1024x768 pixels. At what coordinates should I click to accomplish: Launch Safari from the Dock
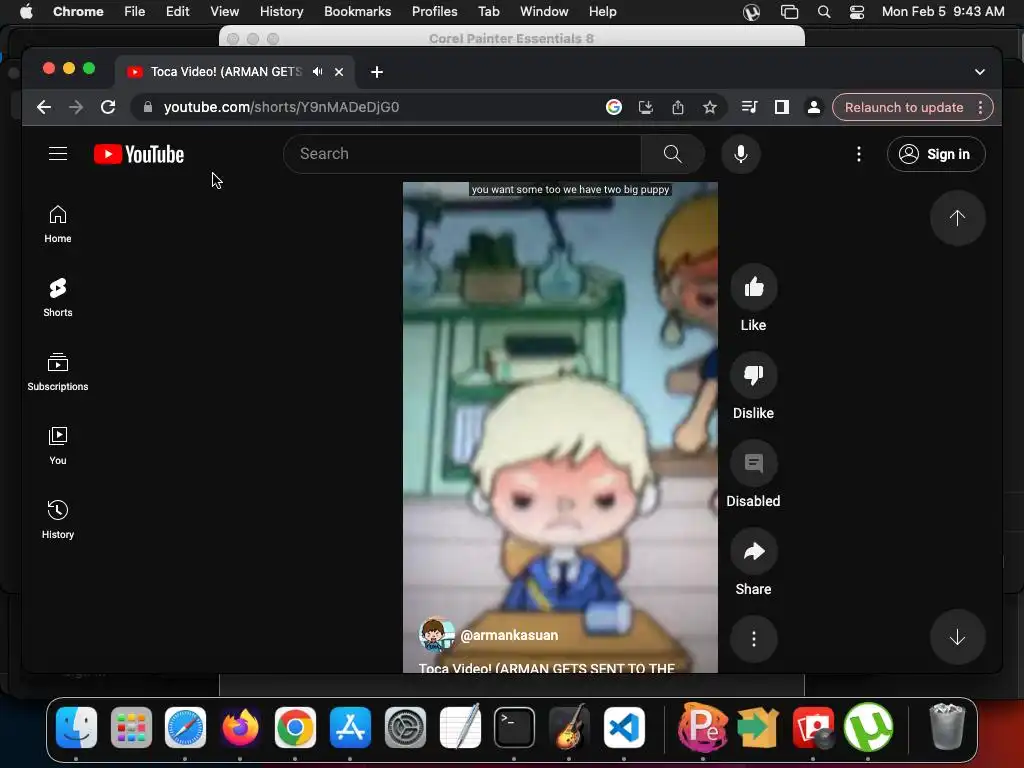tap(185, 728)
